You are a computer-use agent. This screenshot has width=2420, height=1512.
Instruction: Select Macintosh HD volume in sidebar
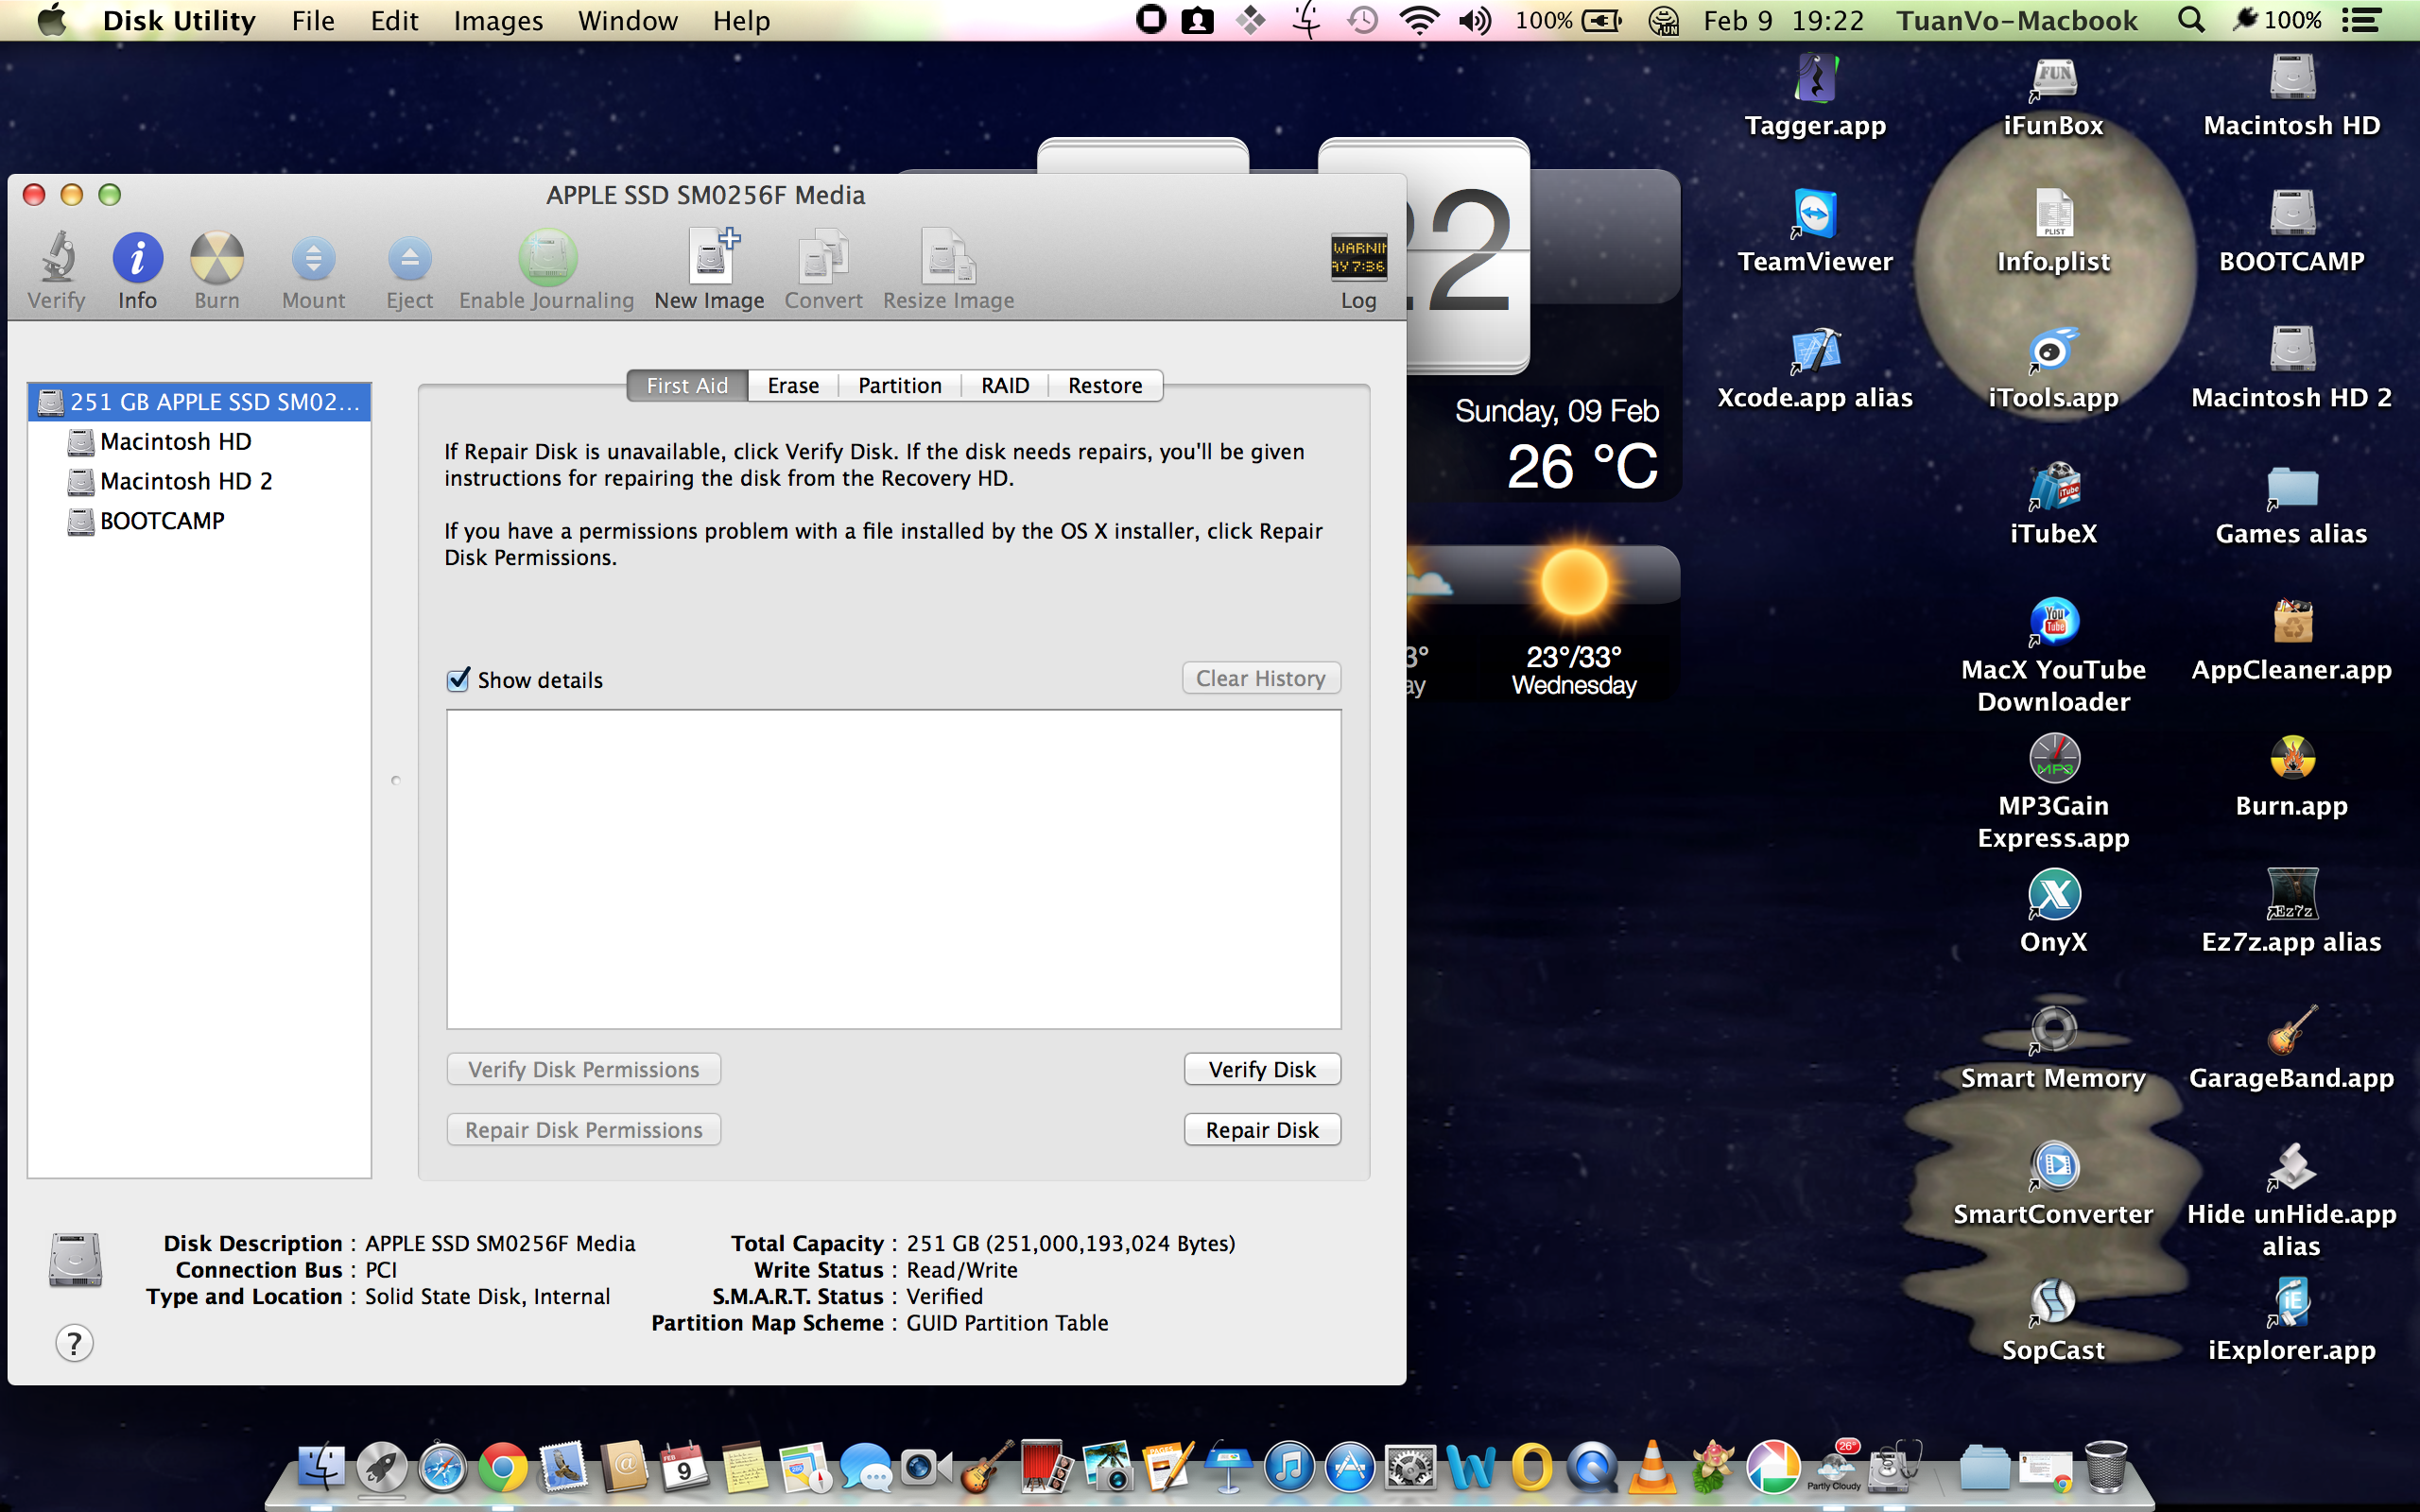pos(200,442)
